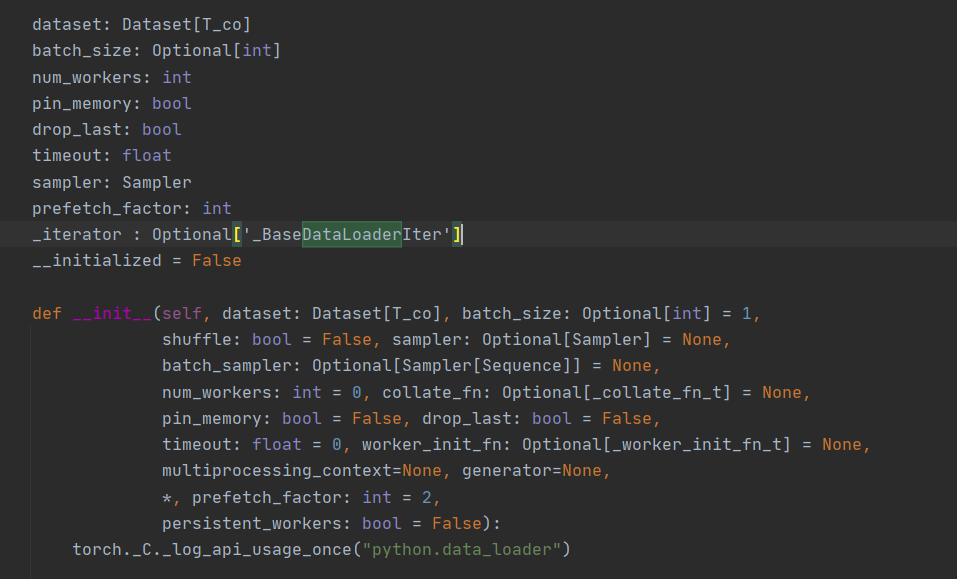Click 'Sampler[Sequence]' type in batch_sampler line

pos(486,365)
